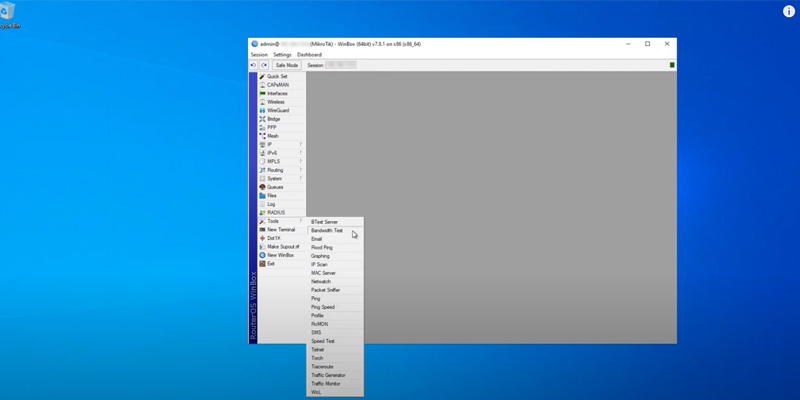Expand the System submenu arrow
This screenshot has width=800, height=400.
click(x=301, y=179)
